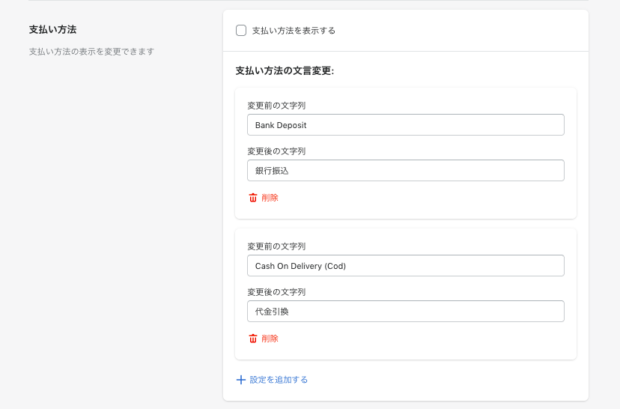
Task: Click trash icon under 代金引換 field
Action: [253, 339]
